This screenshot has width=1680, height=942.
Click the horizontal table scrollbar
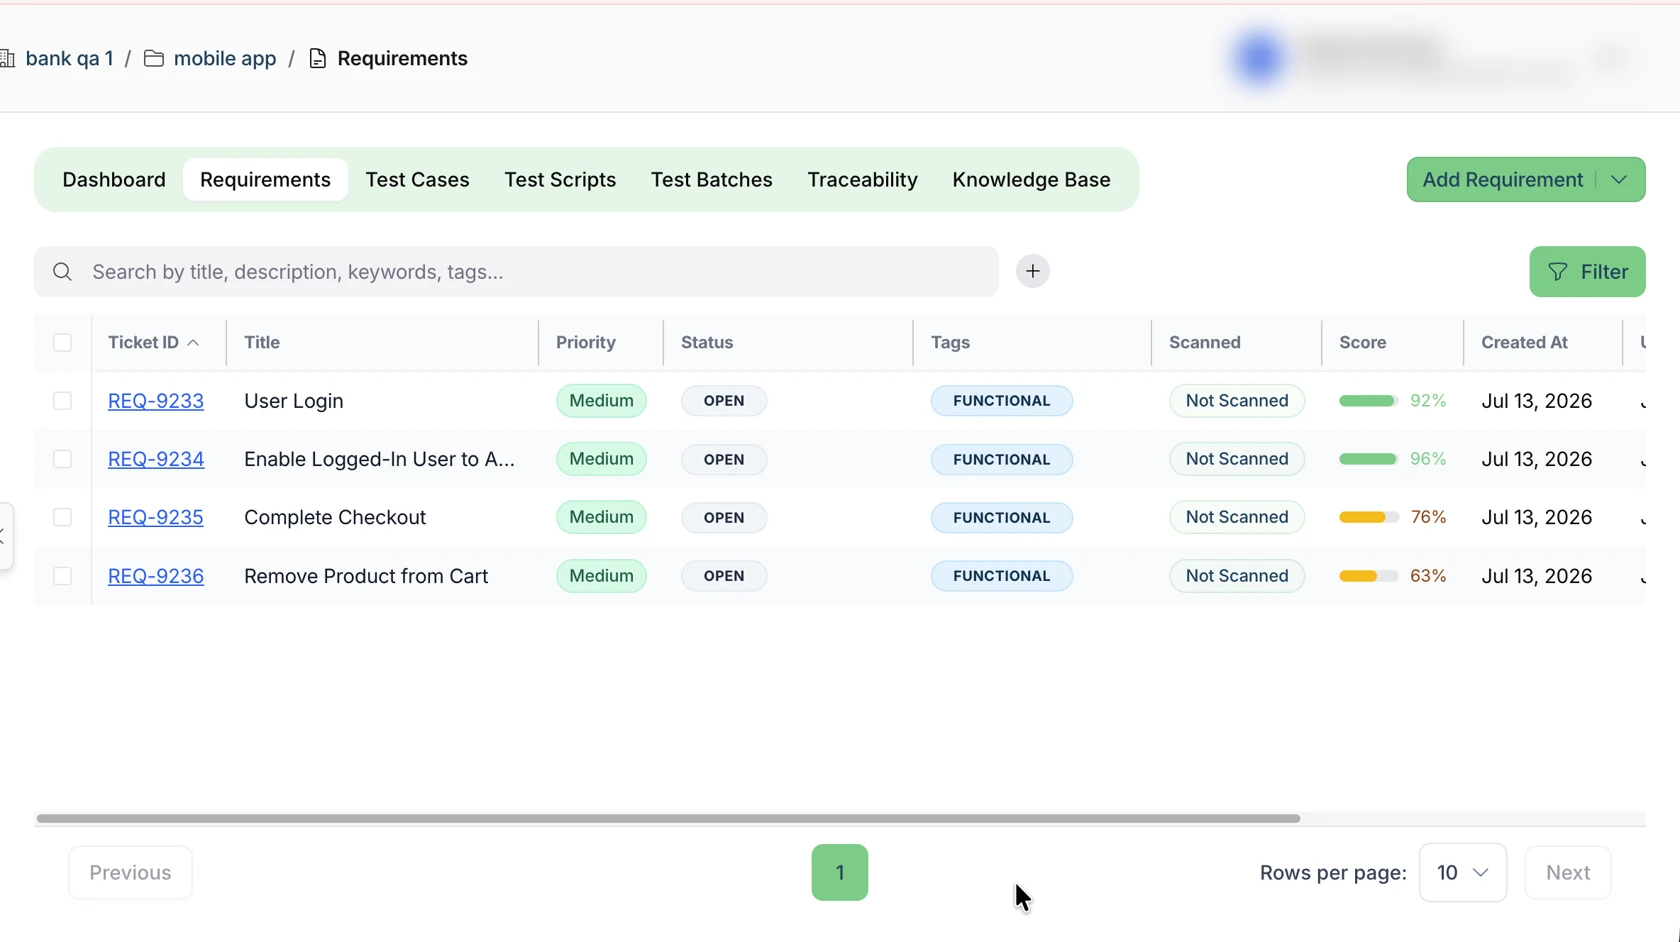[668, 818]
